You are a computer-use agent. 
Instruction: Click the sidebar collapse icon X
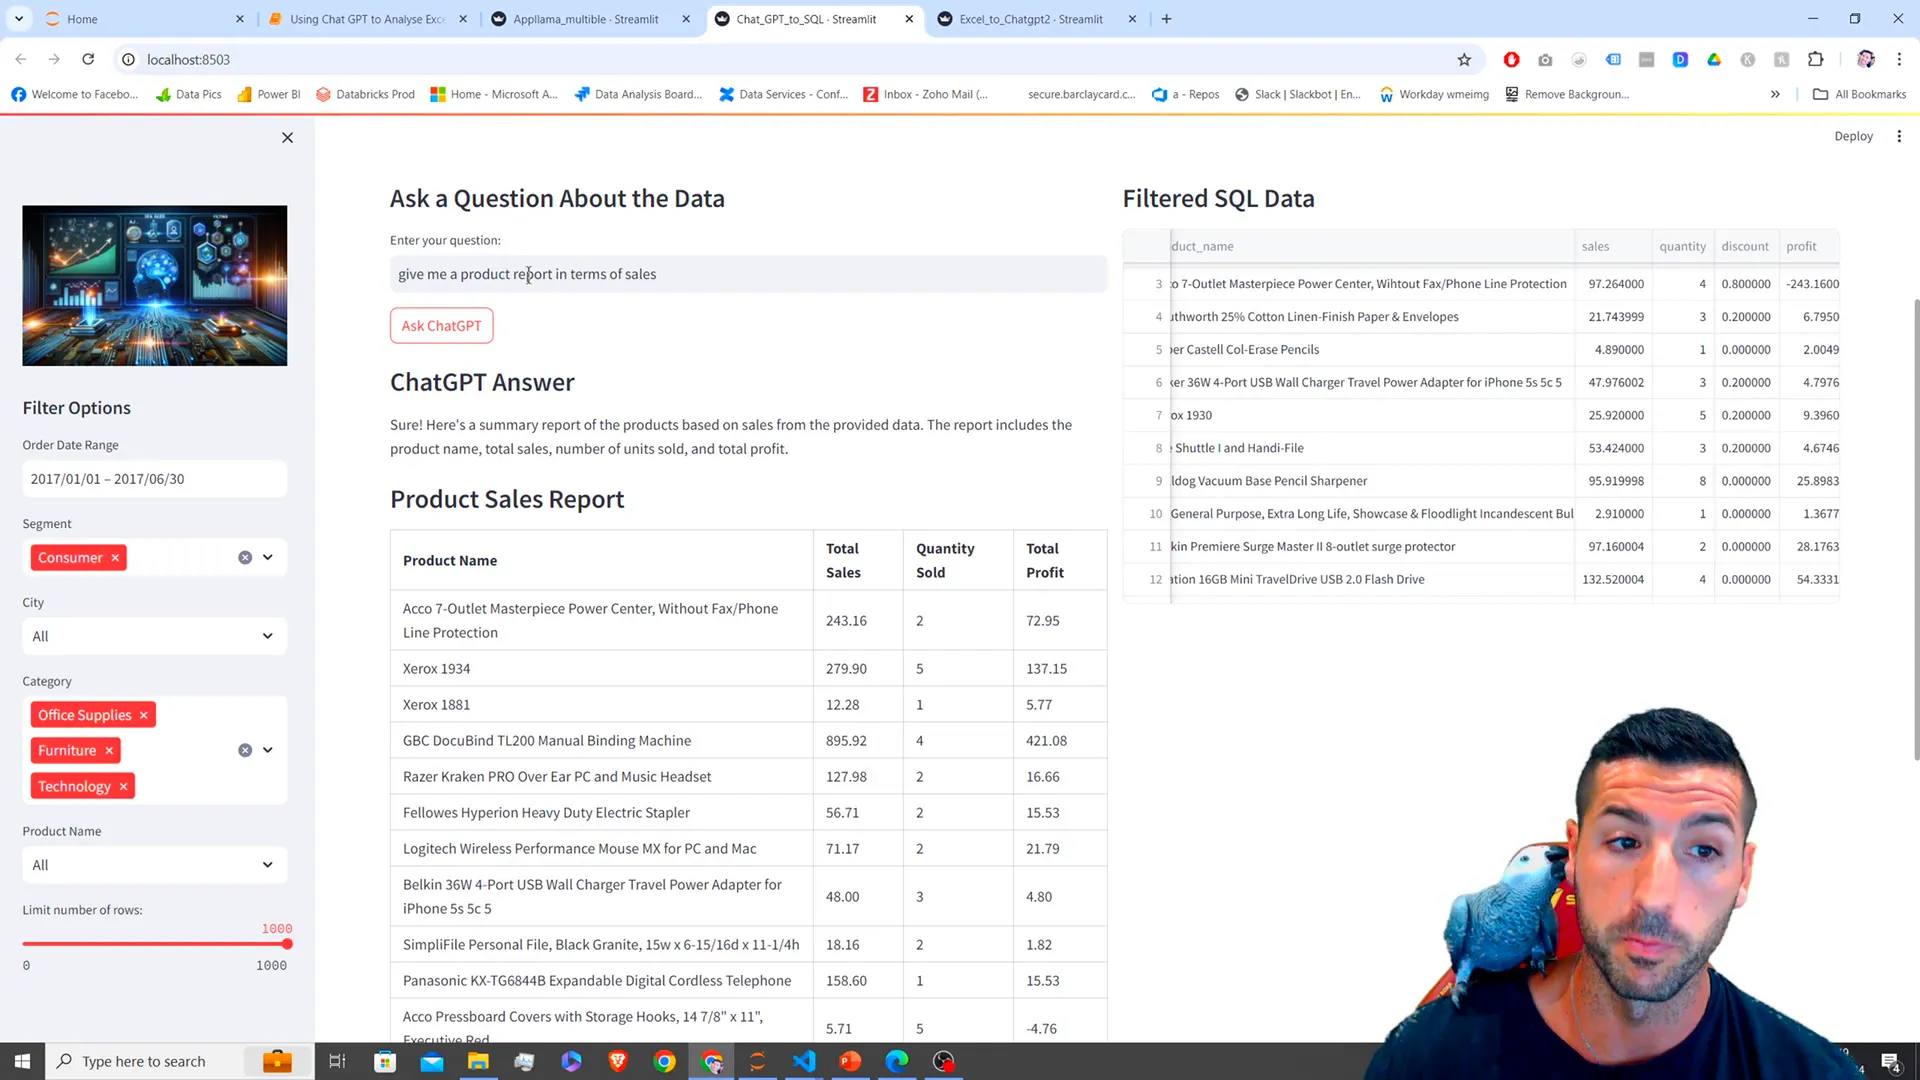pos(287,137)
